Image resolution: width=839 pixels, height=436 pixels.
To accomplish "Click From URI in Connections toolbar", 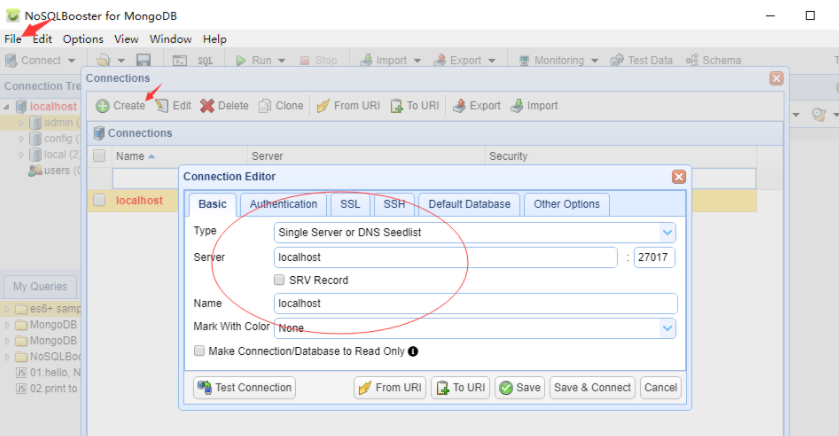I will pos(348,106).
